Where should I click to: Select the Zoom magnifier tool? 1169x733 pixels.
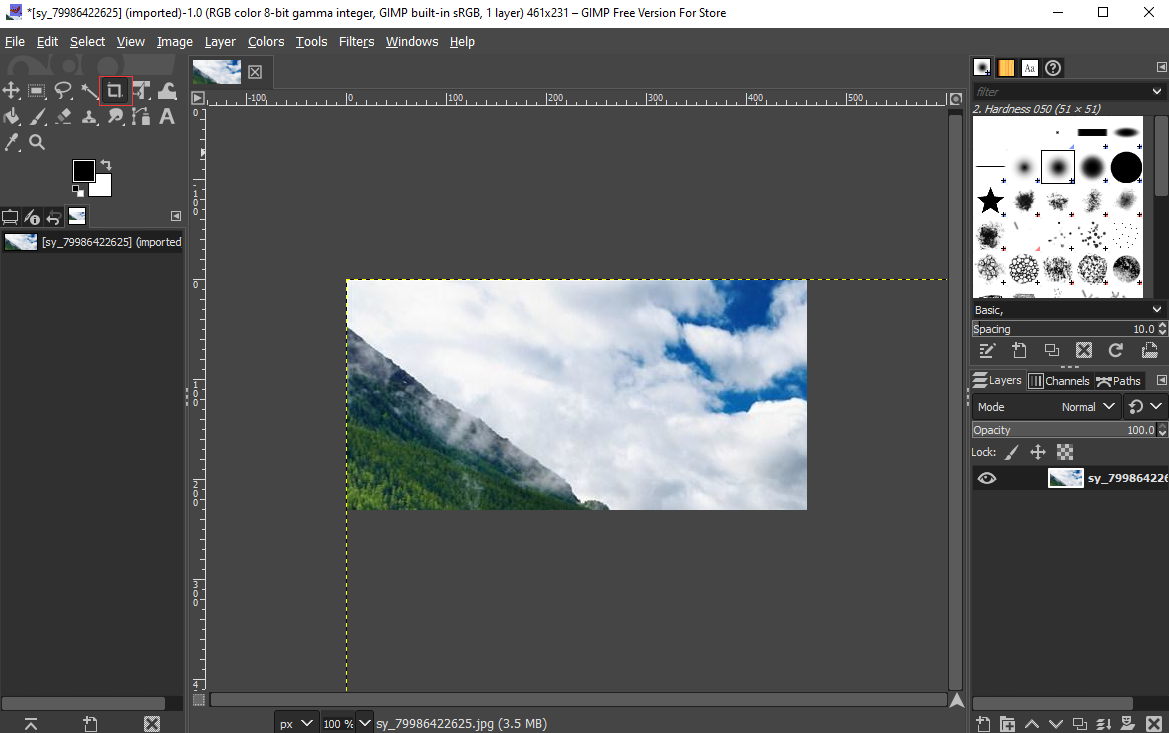(x=37, y=143)
